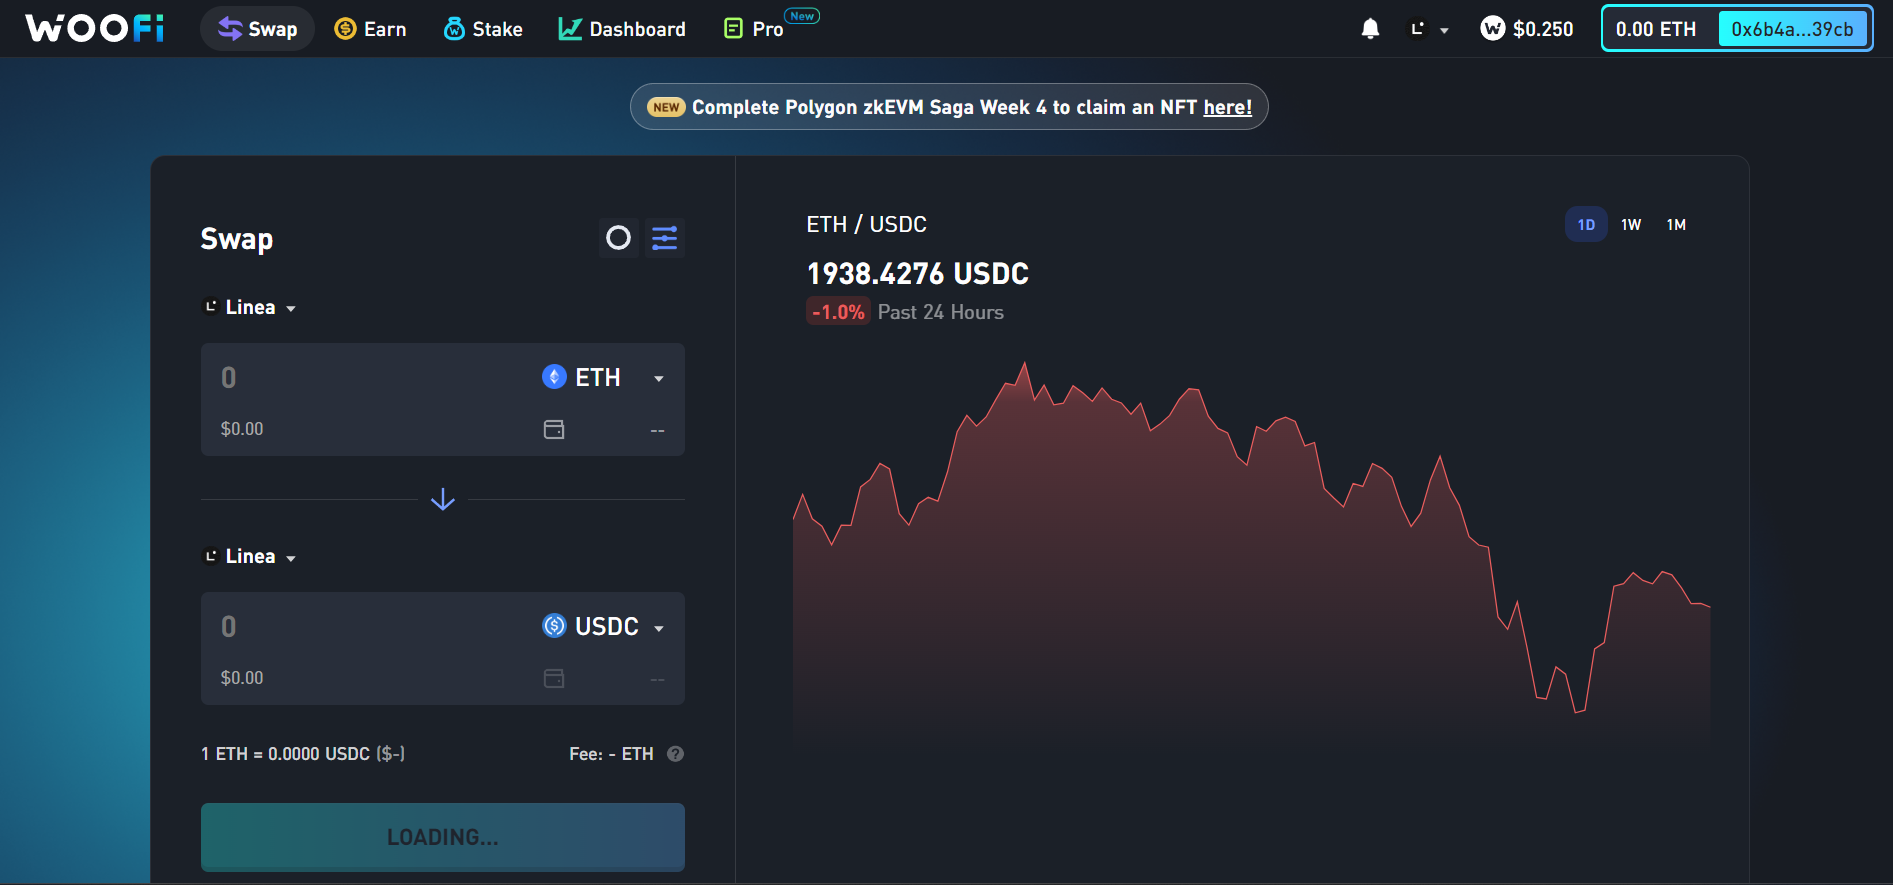Open the Swap page in navigation
The image size is (1893, 885).
click(258, 29)
